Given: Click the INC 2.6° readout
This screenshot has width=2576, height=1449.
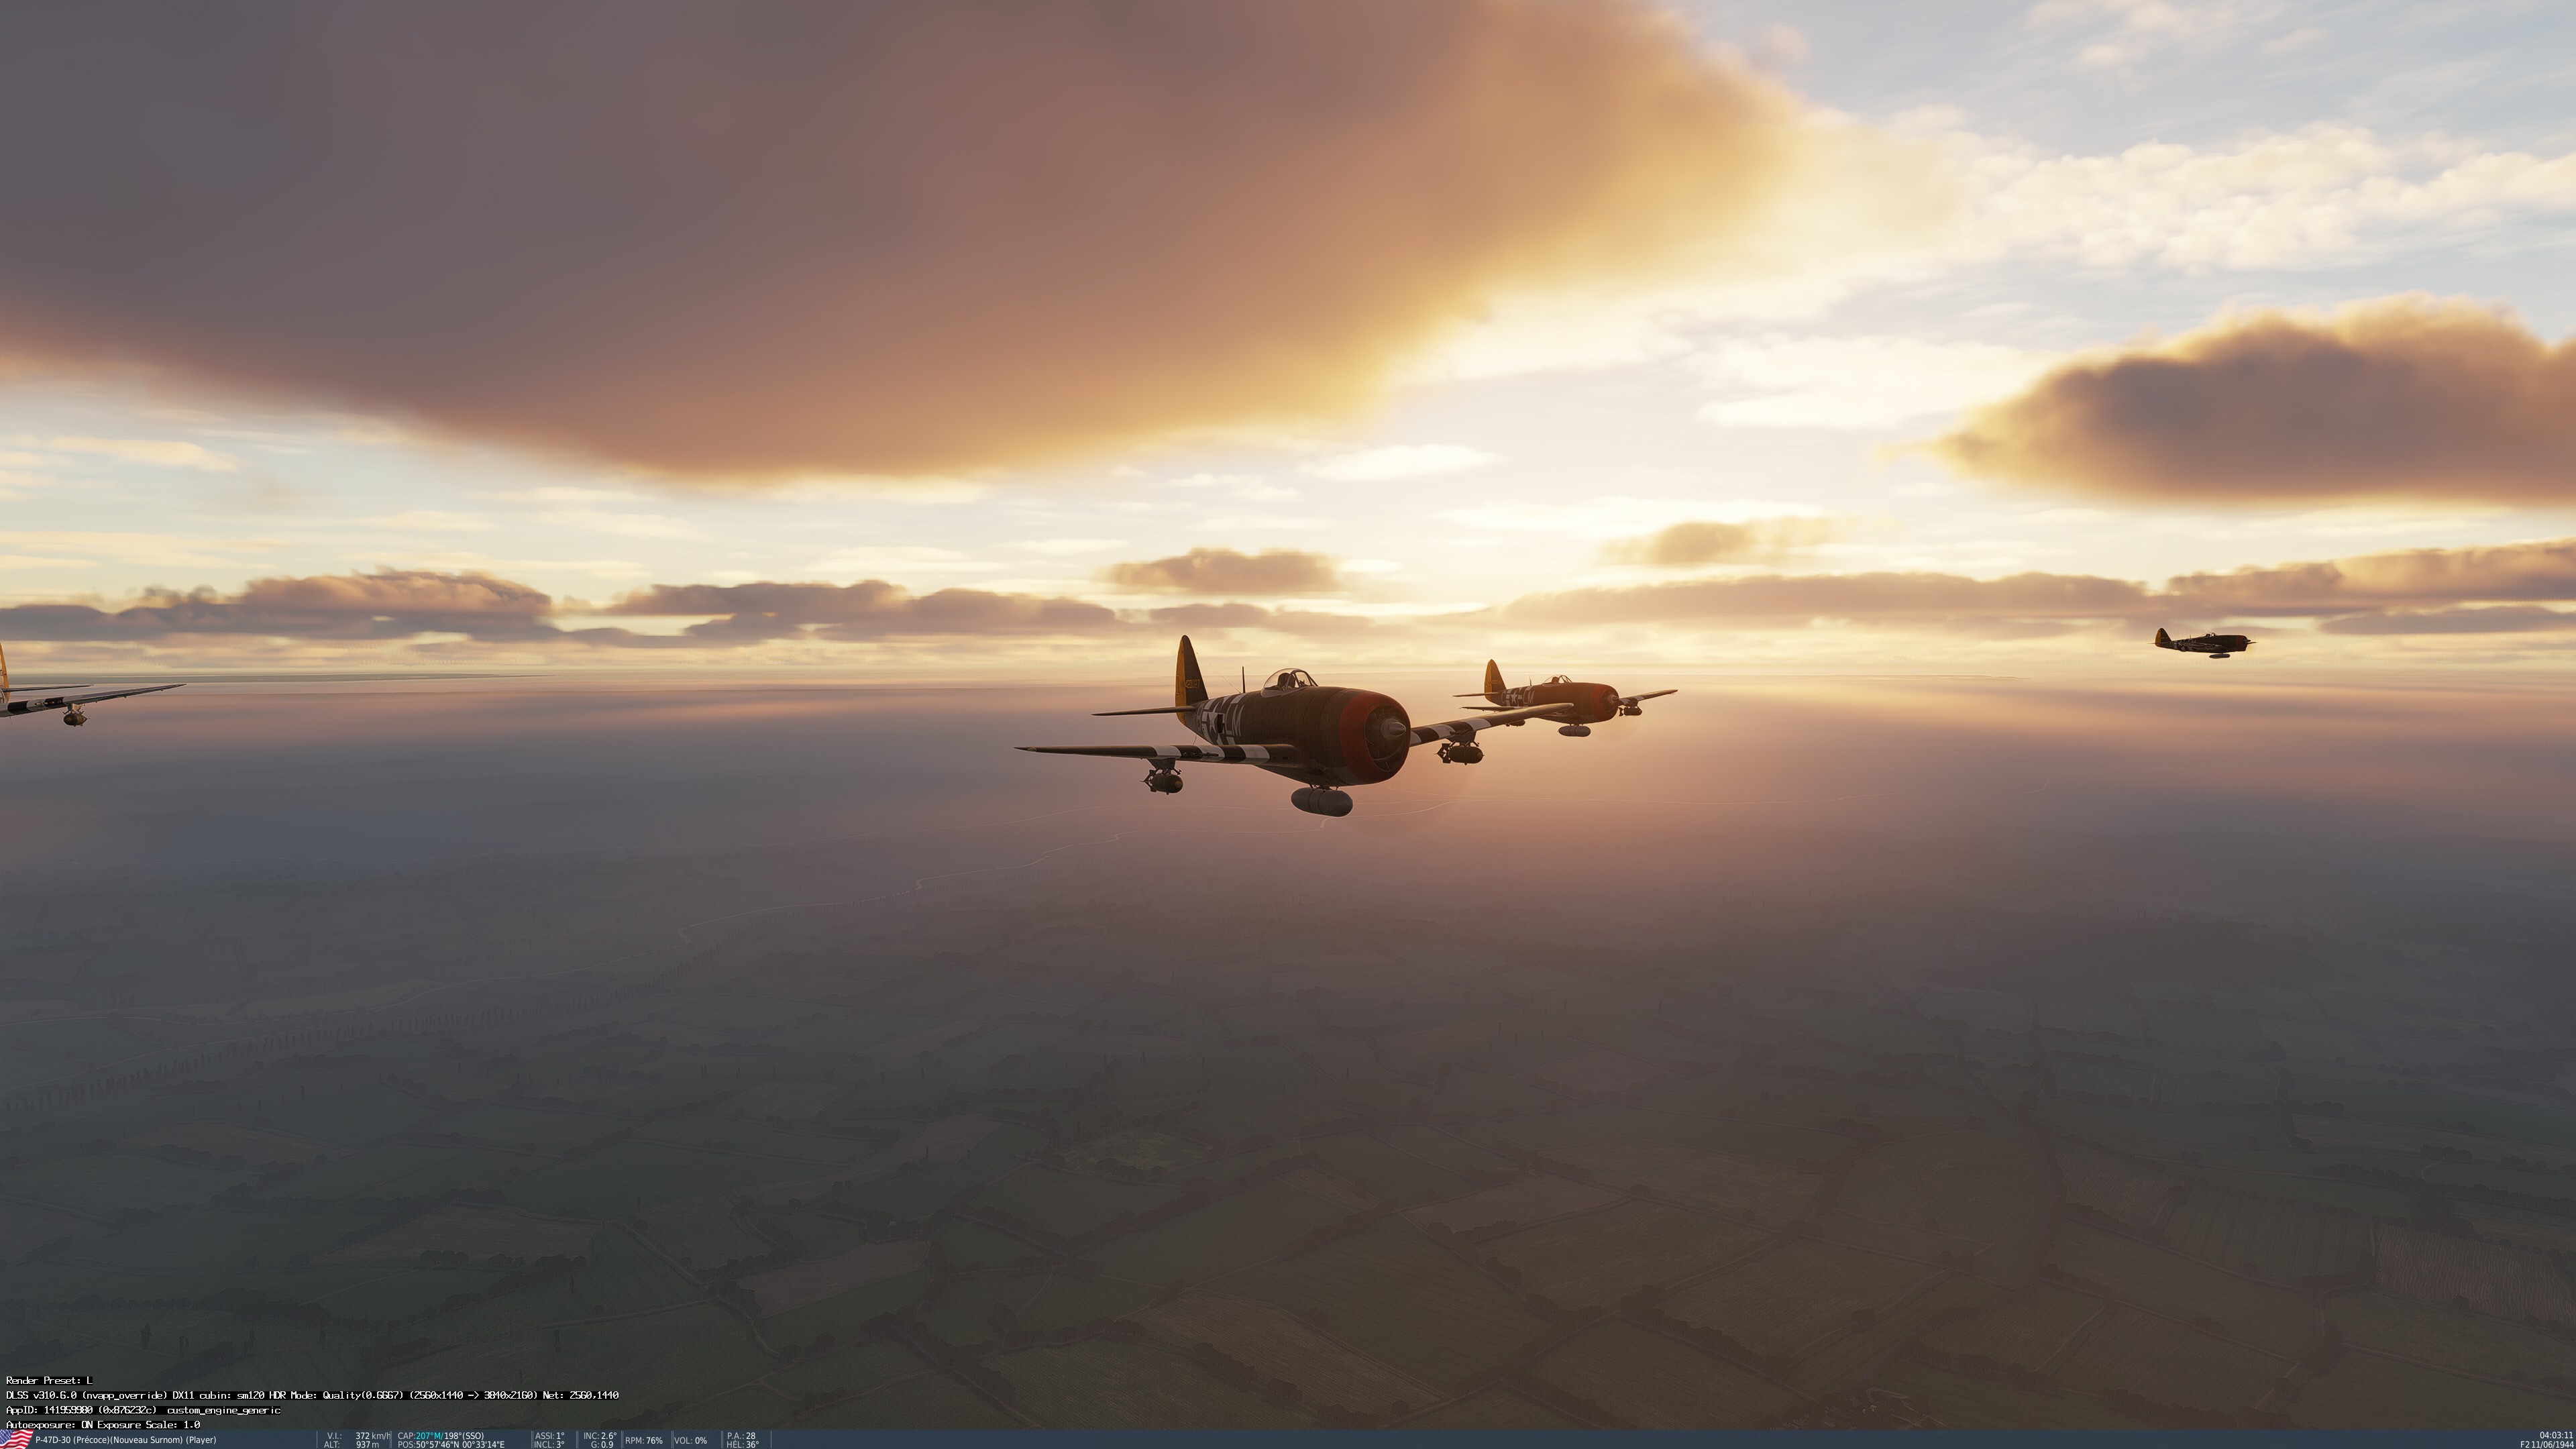Looking at the screenshot, I should (x=600, y=1436).
